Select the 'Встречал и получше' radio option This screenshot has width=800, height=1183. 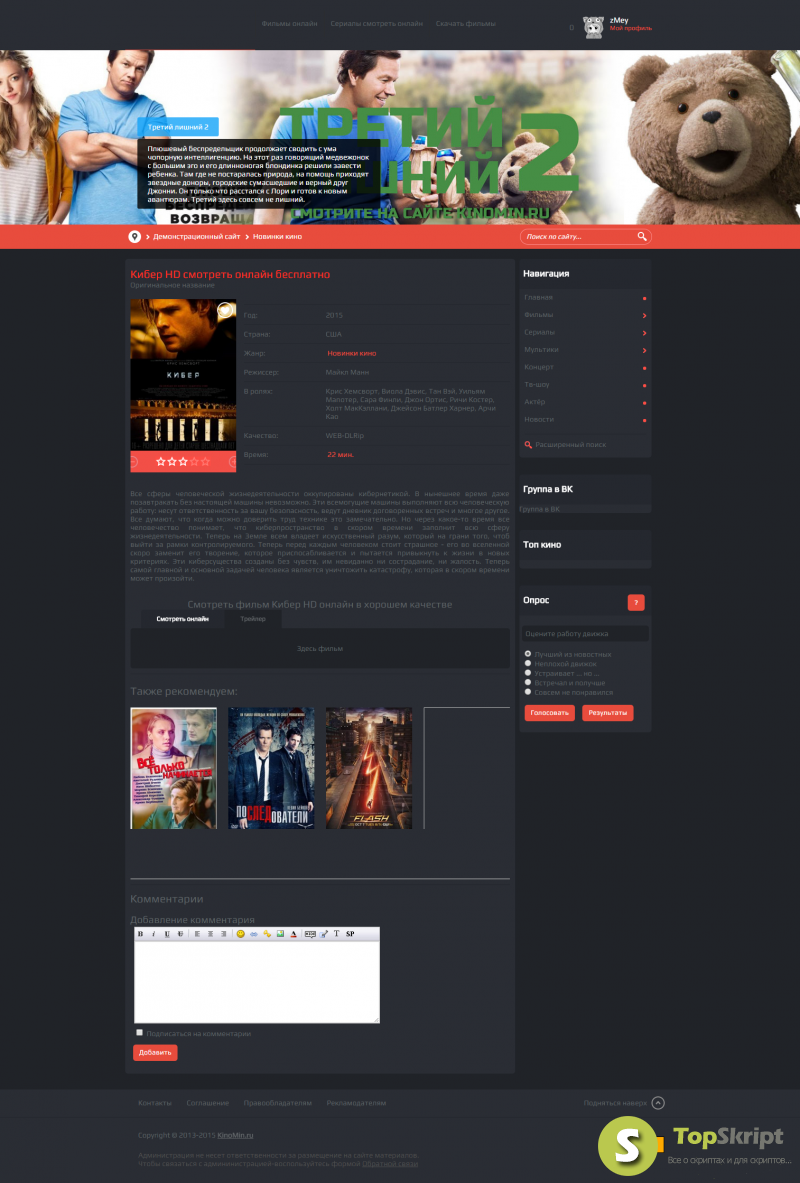click(528, 682)
